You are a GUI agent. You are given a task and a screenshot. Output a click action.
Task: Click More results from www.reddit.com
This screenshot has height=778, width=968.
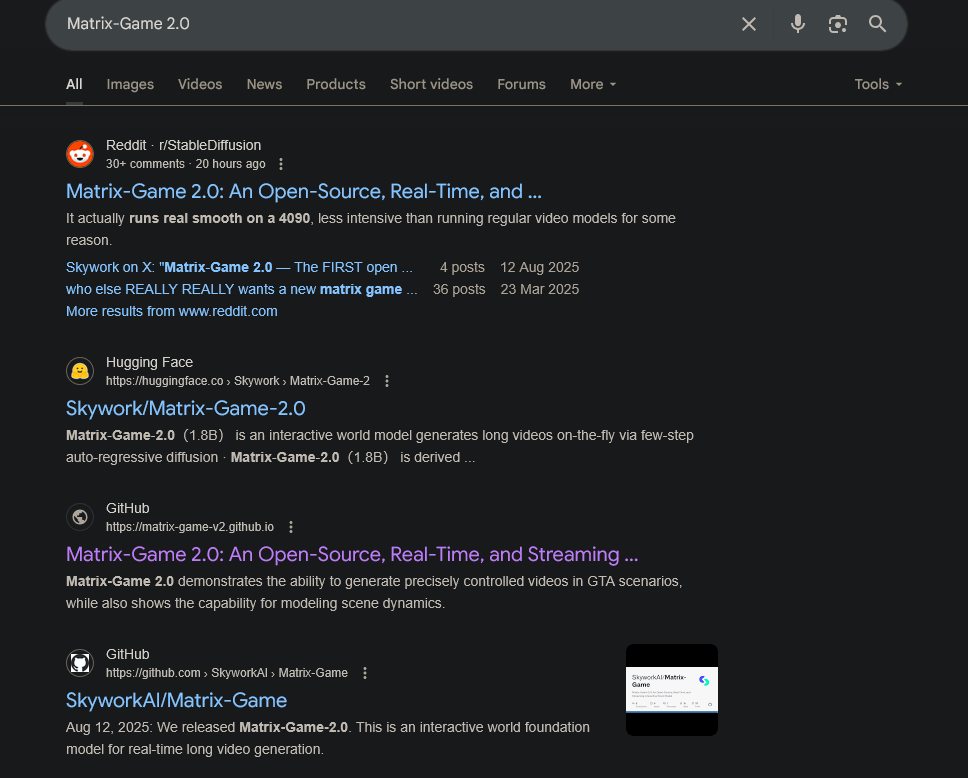pyautogui.click(x=172, y=311)
